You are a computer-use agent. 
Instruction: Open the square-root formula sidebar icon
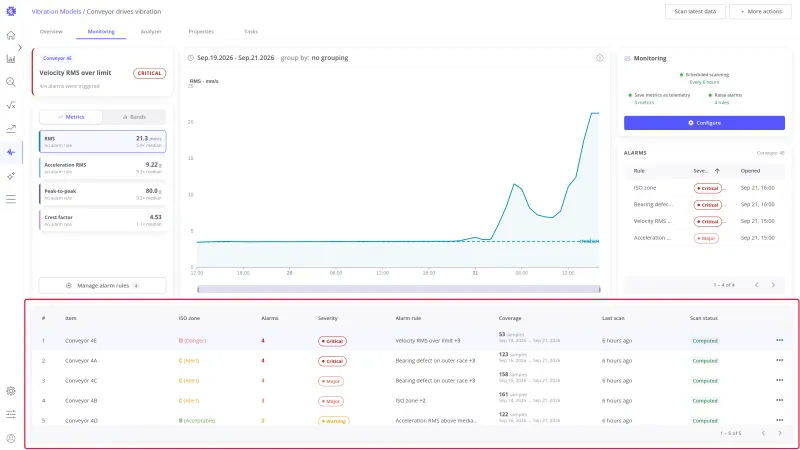click(11, 105)
